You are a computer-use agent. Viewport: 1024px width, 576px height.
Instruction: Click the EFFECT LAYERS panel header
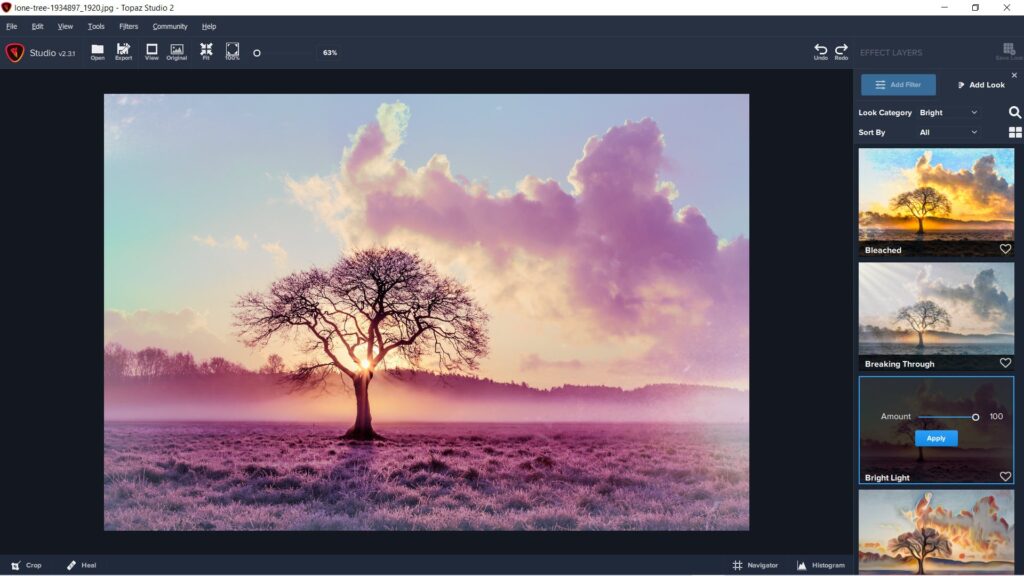891,53
